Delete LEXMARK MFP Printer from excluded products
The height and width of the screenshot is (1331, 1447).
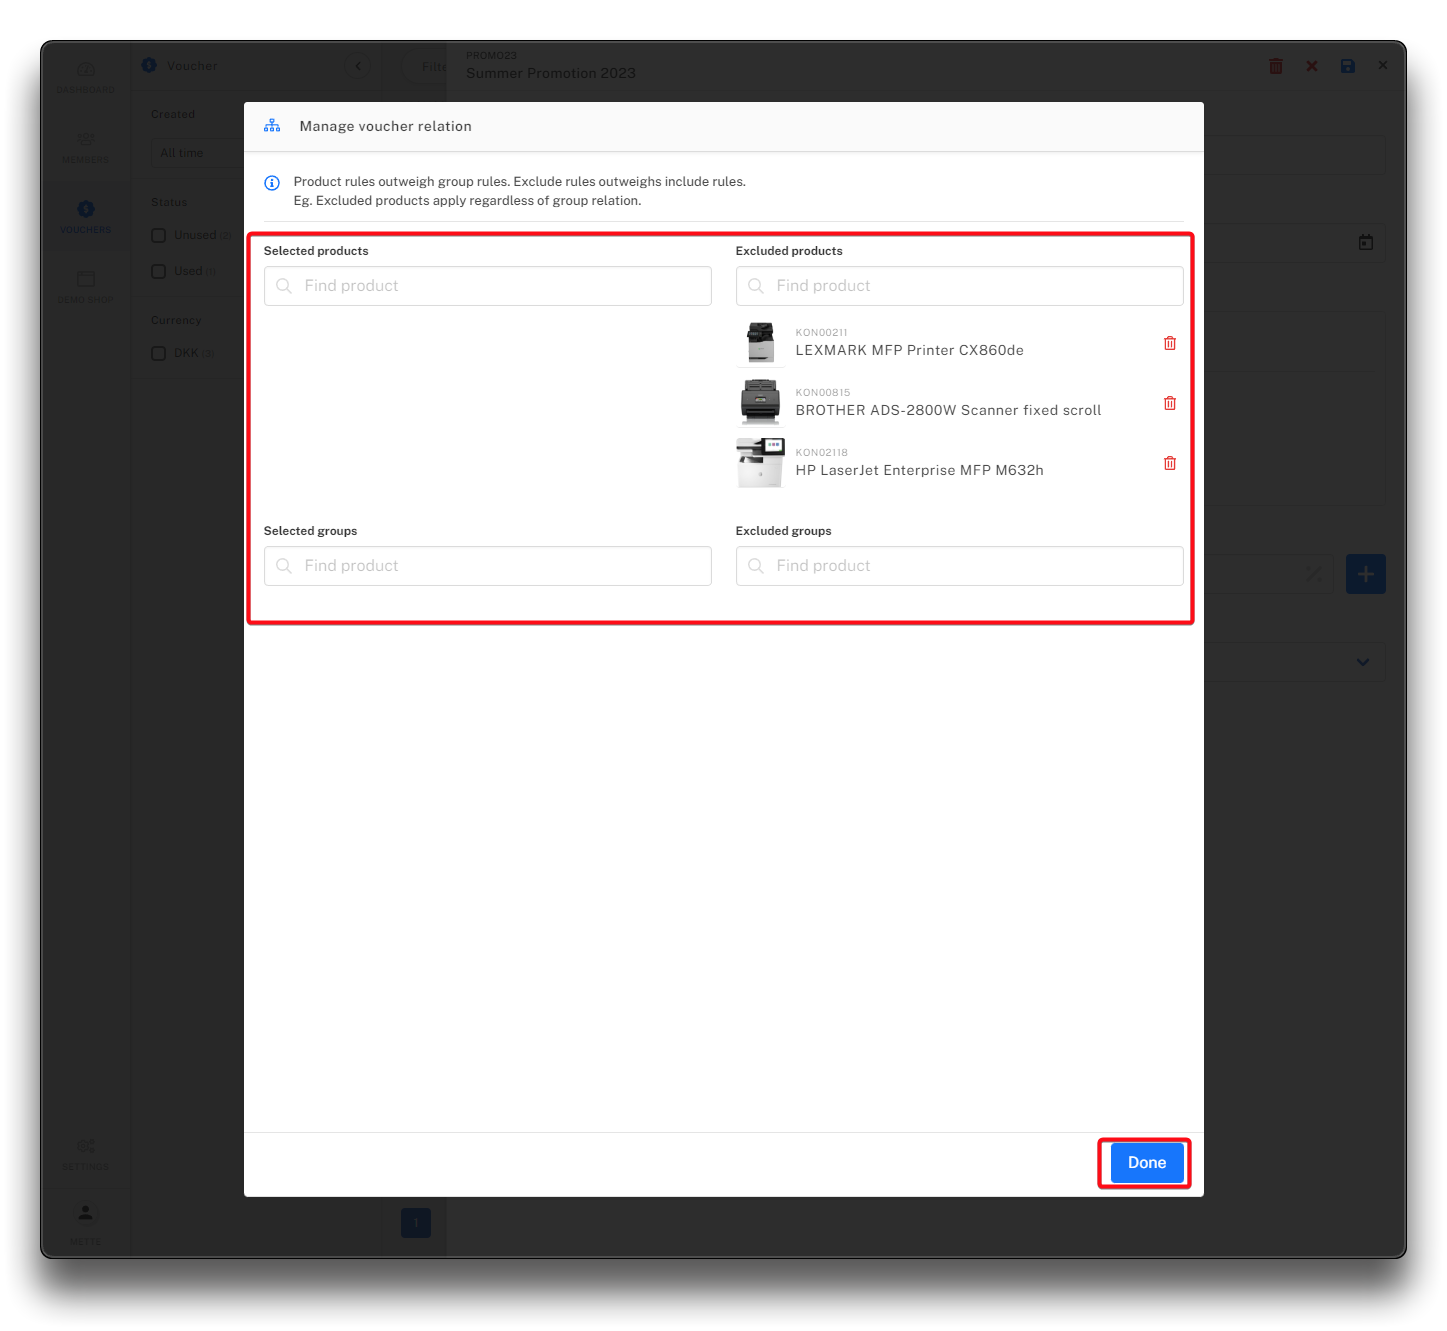1169,343
